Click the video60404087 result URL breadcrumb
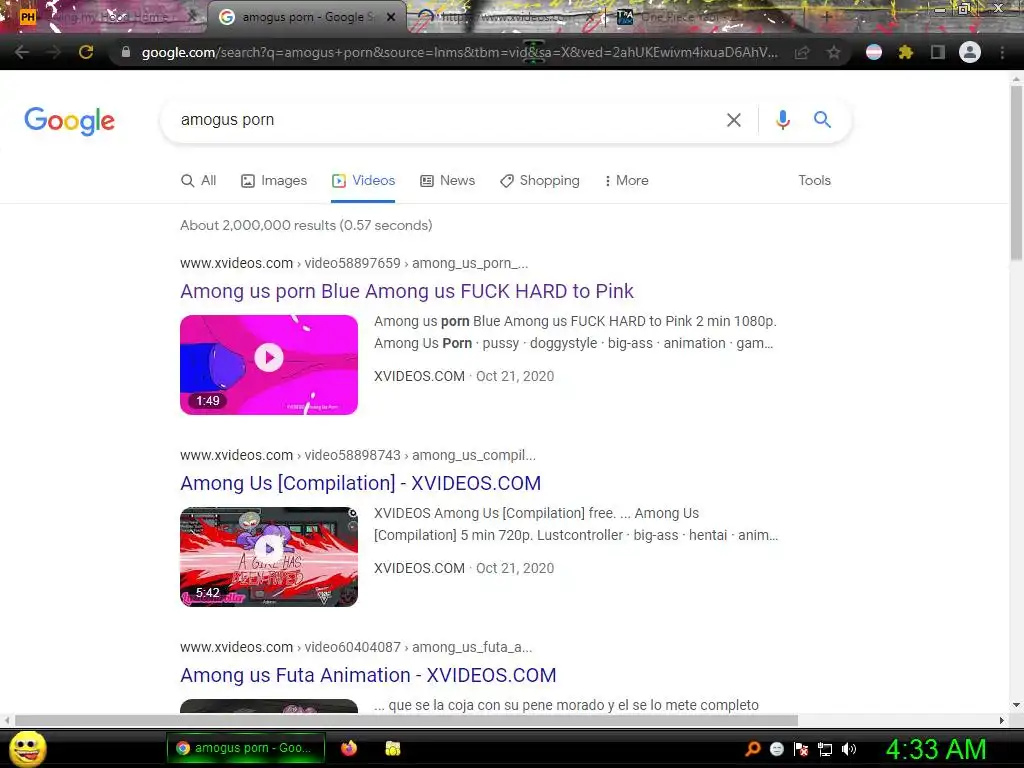This screenshot has width=1024, height=768. tap(356, 647)
